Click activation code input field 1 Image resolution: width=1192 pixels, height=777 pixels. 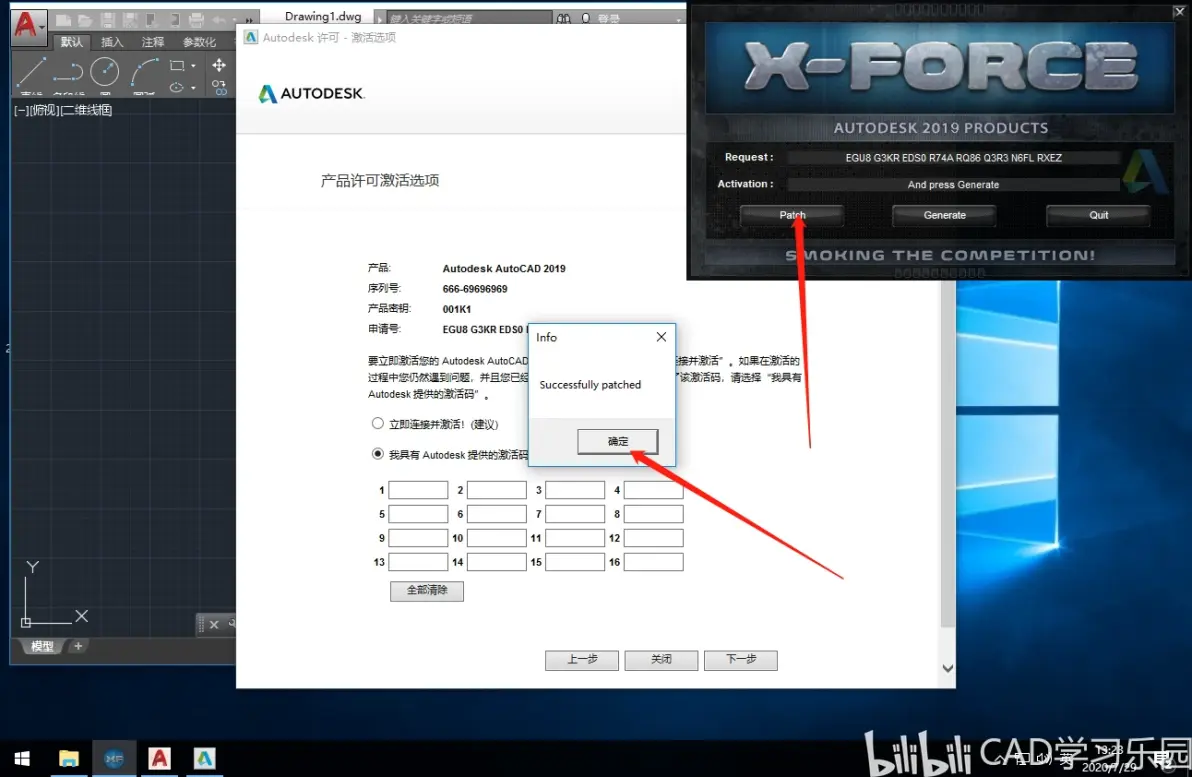418,490
